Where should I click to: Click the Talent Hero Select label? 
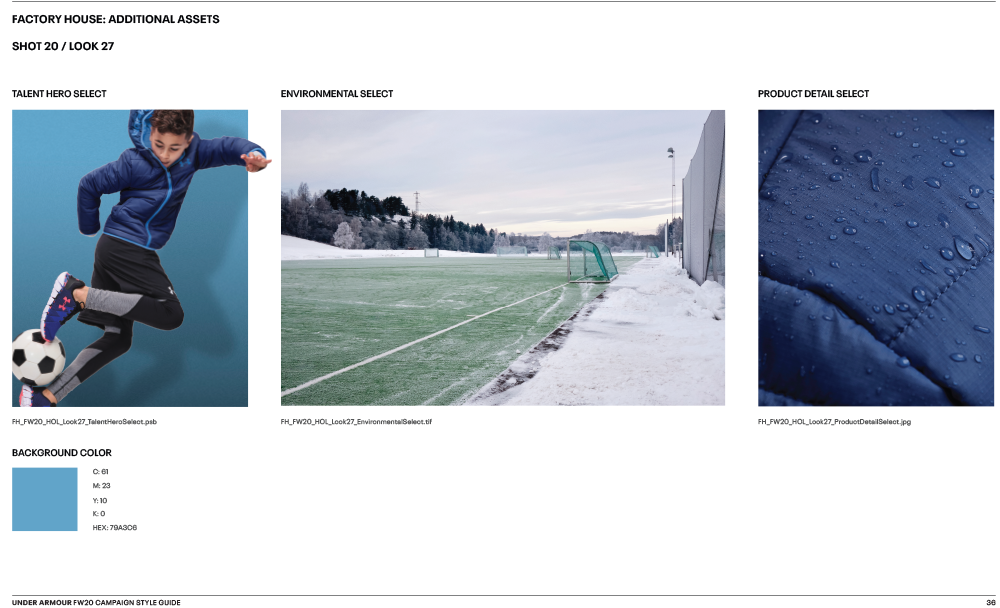pyautogui.click(x=59, y=94)
